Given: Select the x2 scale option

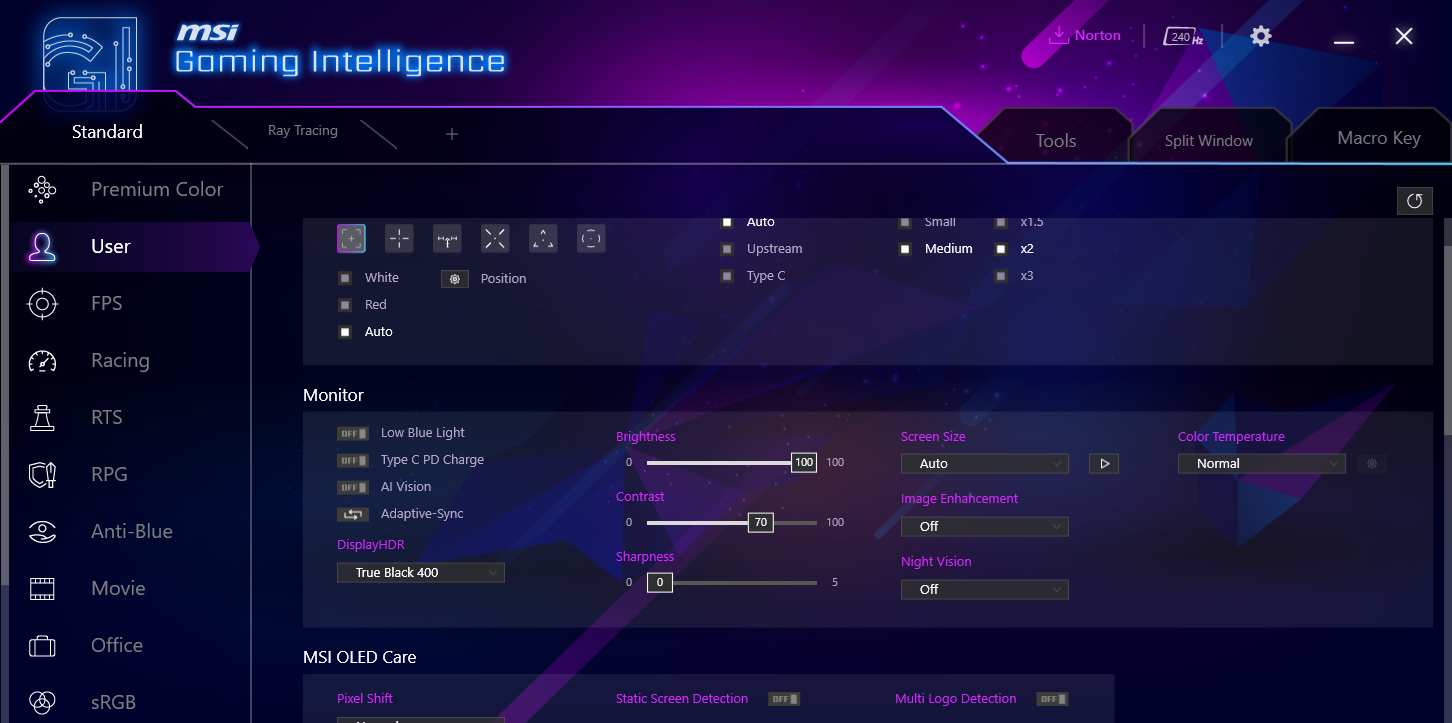Looking at the screenshot, I should pos(1001,249).
